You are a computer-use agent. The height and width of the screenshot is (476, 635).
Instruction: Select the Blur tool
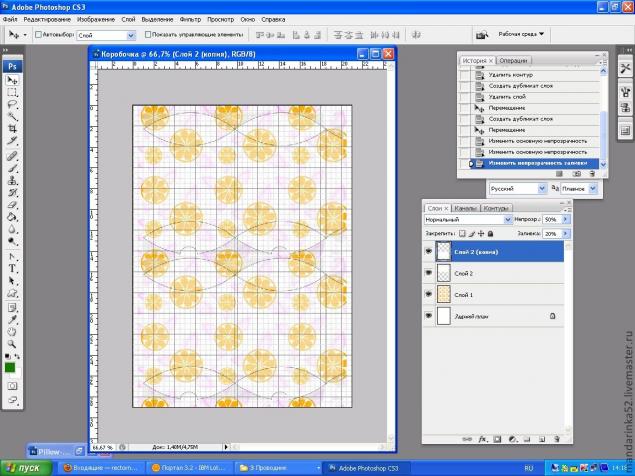tap(12, 229)
